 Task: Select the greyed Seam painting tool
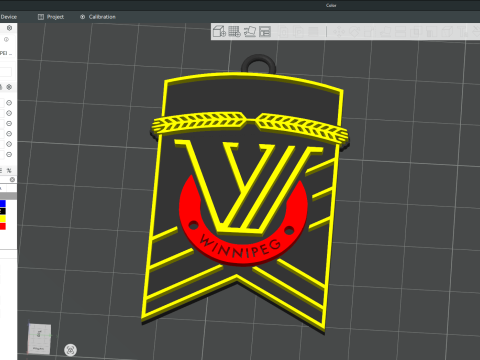[446, 32]
